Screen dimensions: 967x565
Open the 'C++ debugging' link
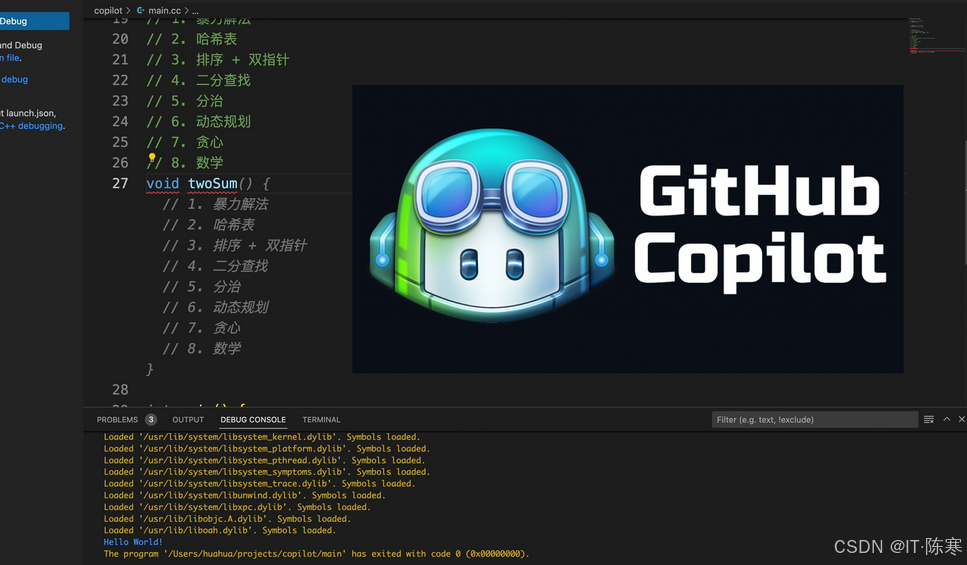click(31, 126)
